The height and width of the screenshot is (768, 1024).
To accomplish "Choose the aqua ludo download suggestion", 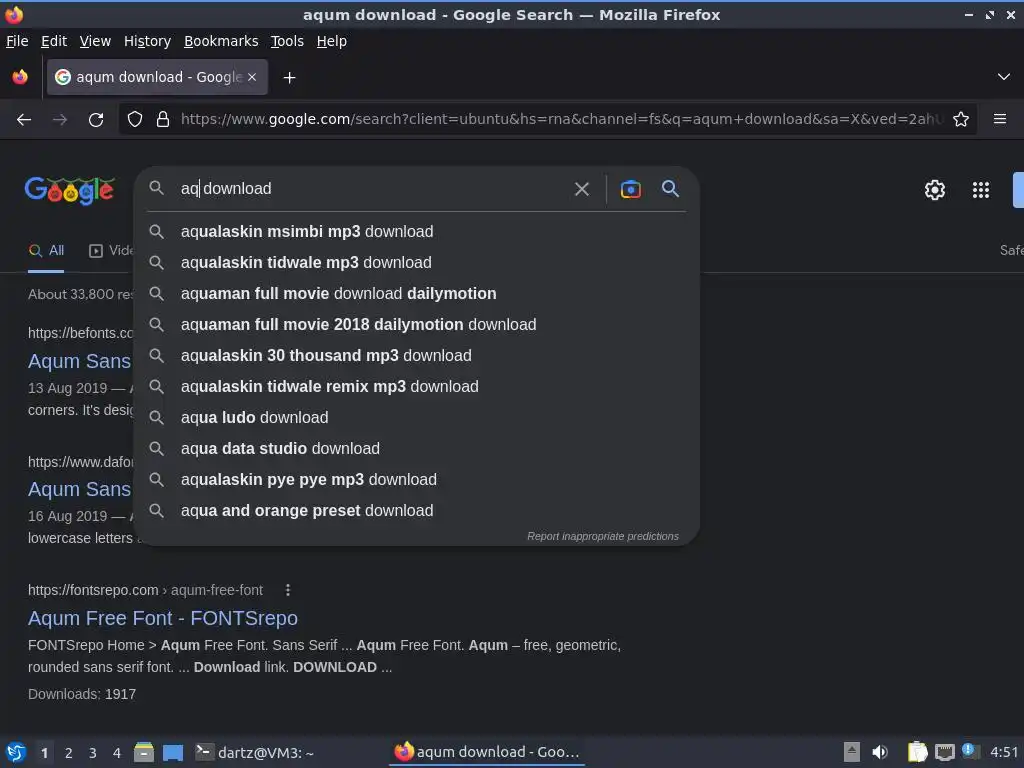I will point(416,418).
